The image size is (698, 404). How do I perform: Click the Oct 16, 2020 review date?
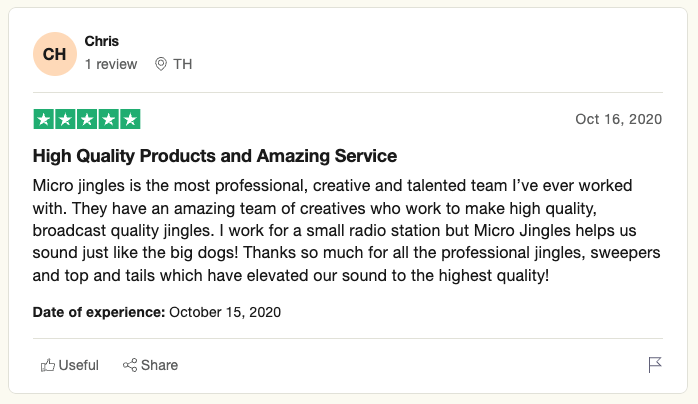[x=618, y=119]
